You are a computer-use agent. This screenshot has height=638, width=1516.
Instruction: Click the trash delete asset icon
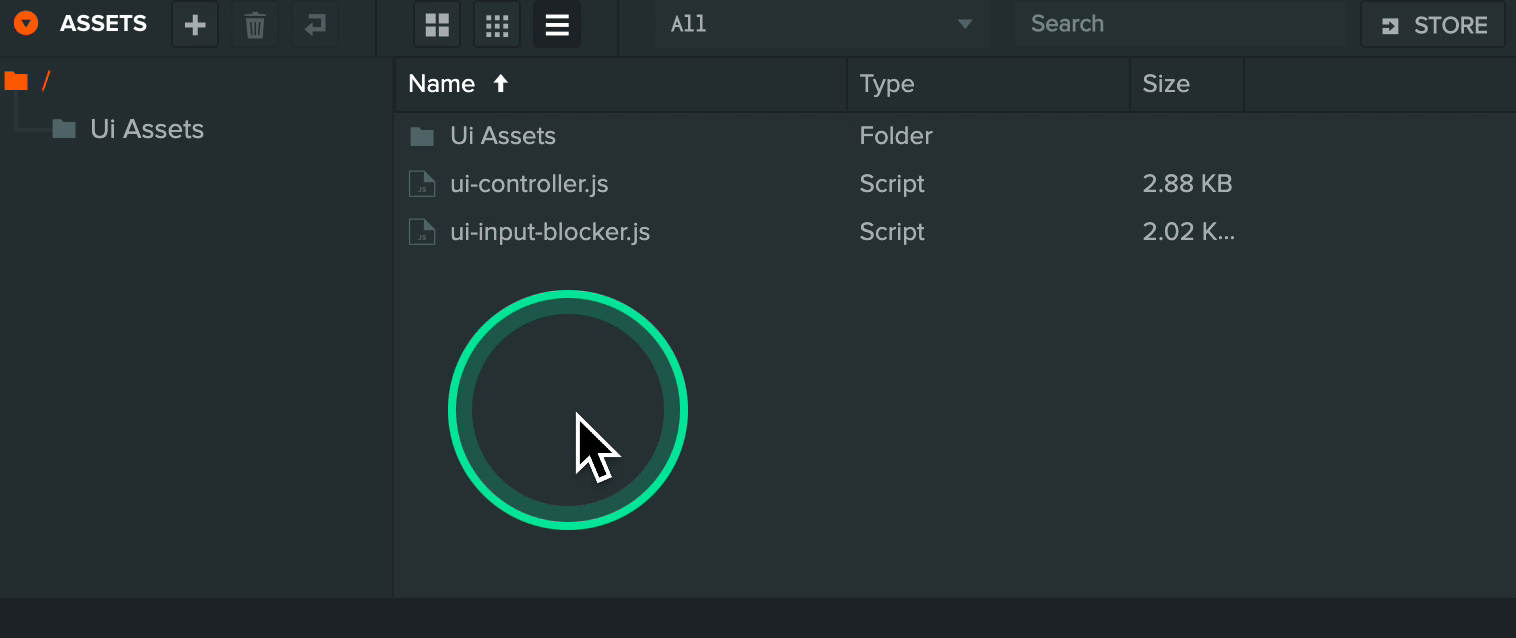click(255, 25)
